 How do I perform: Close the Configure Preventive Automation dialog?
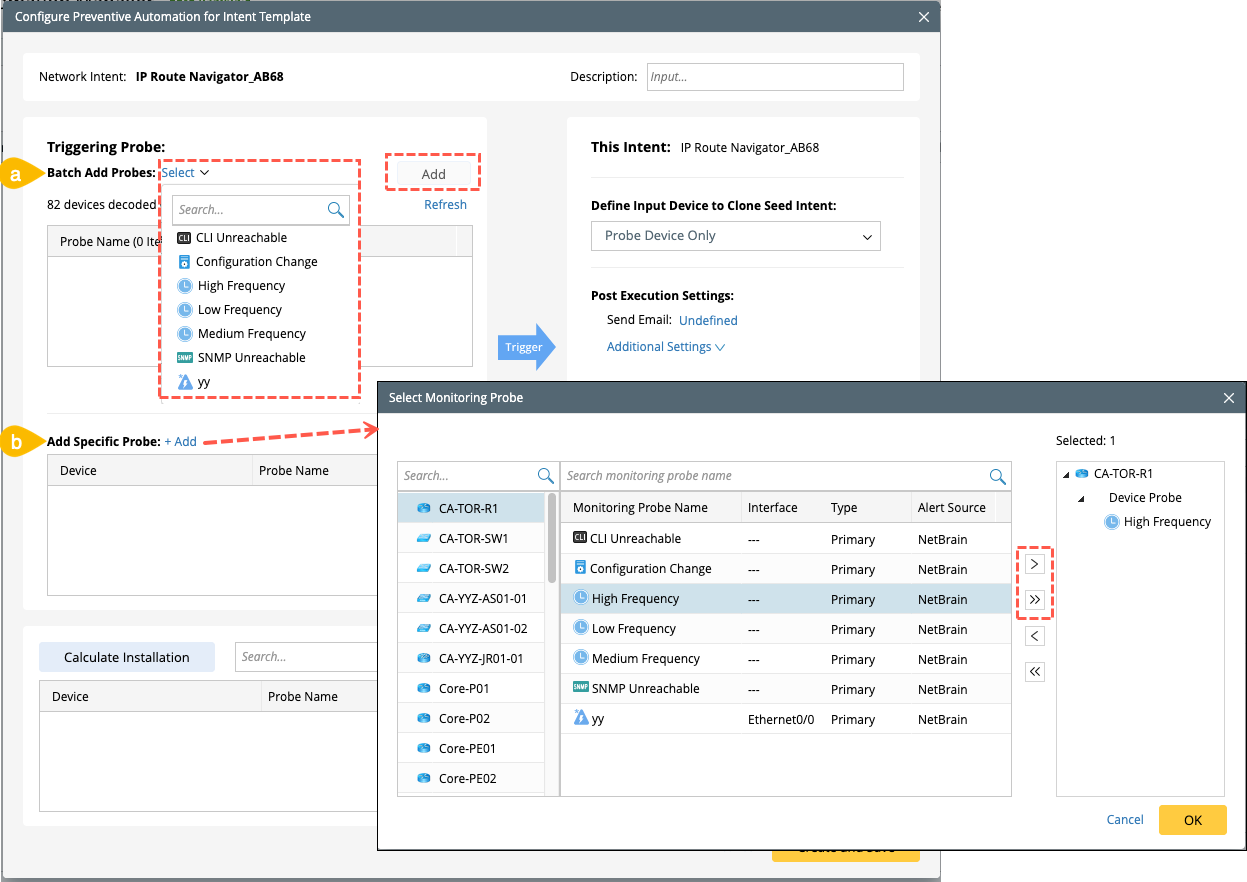pos(924,17)
